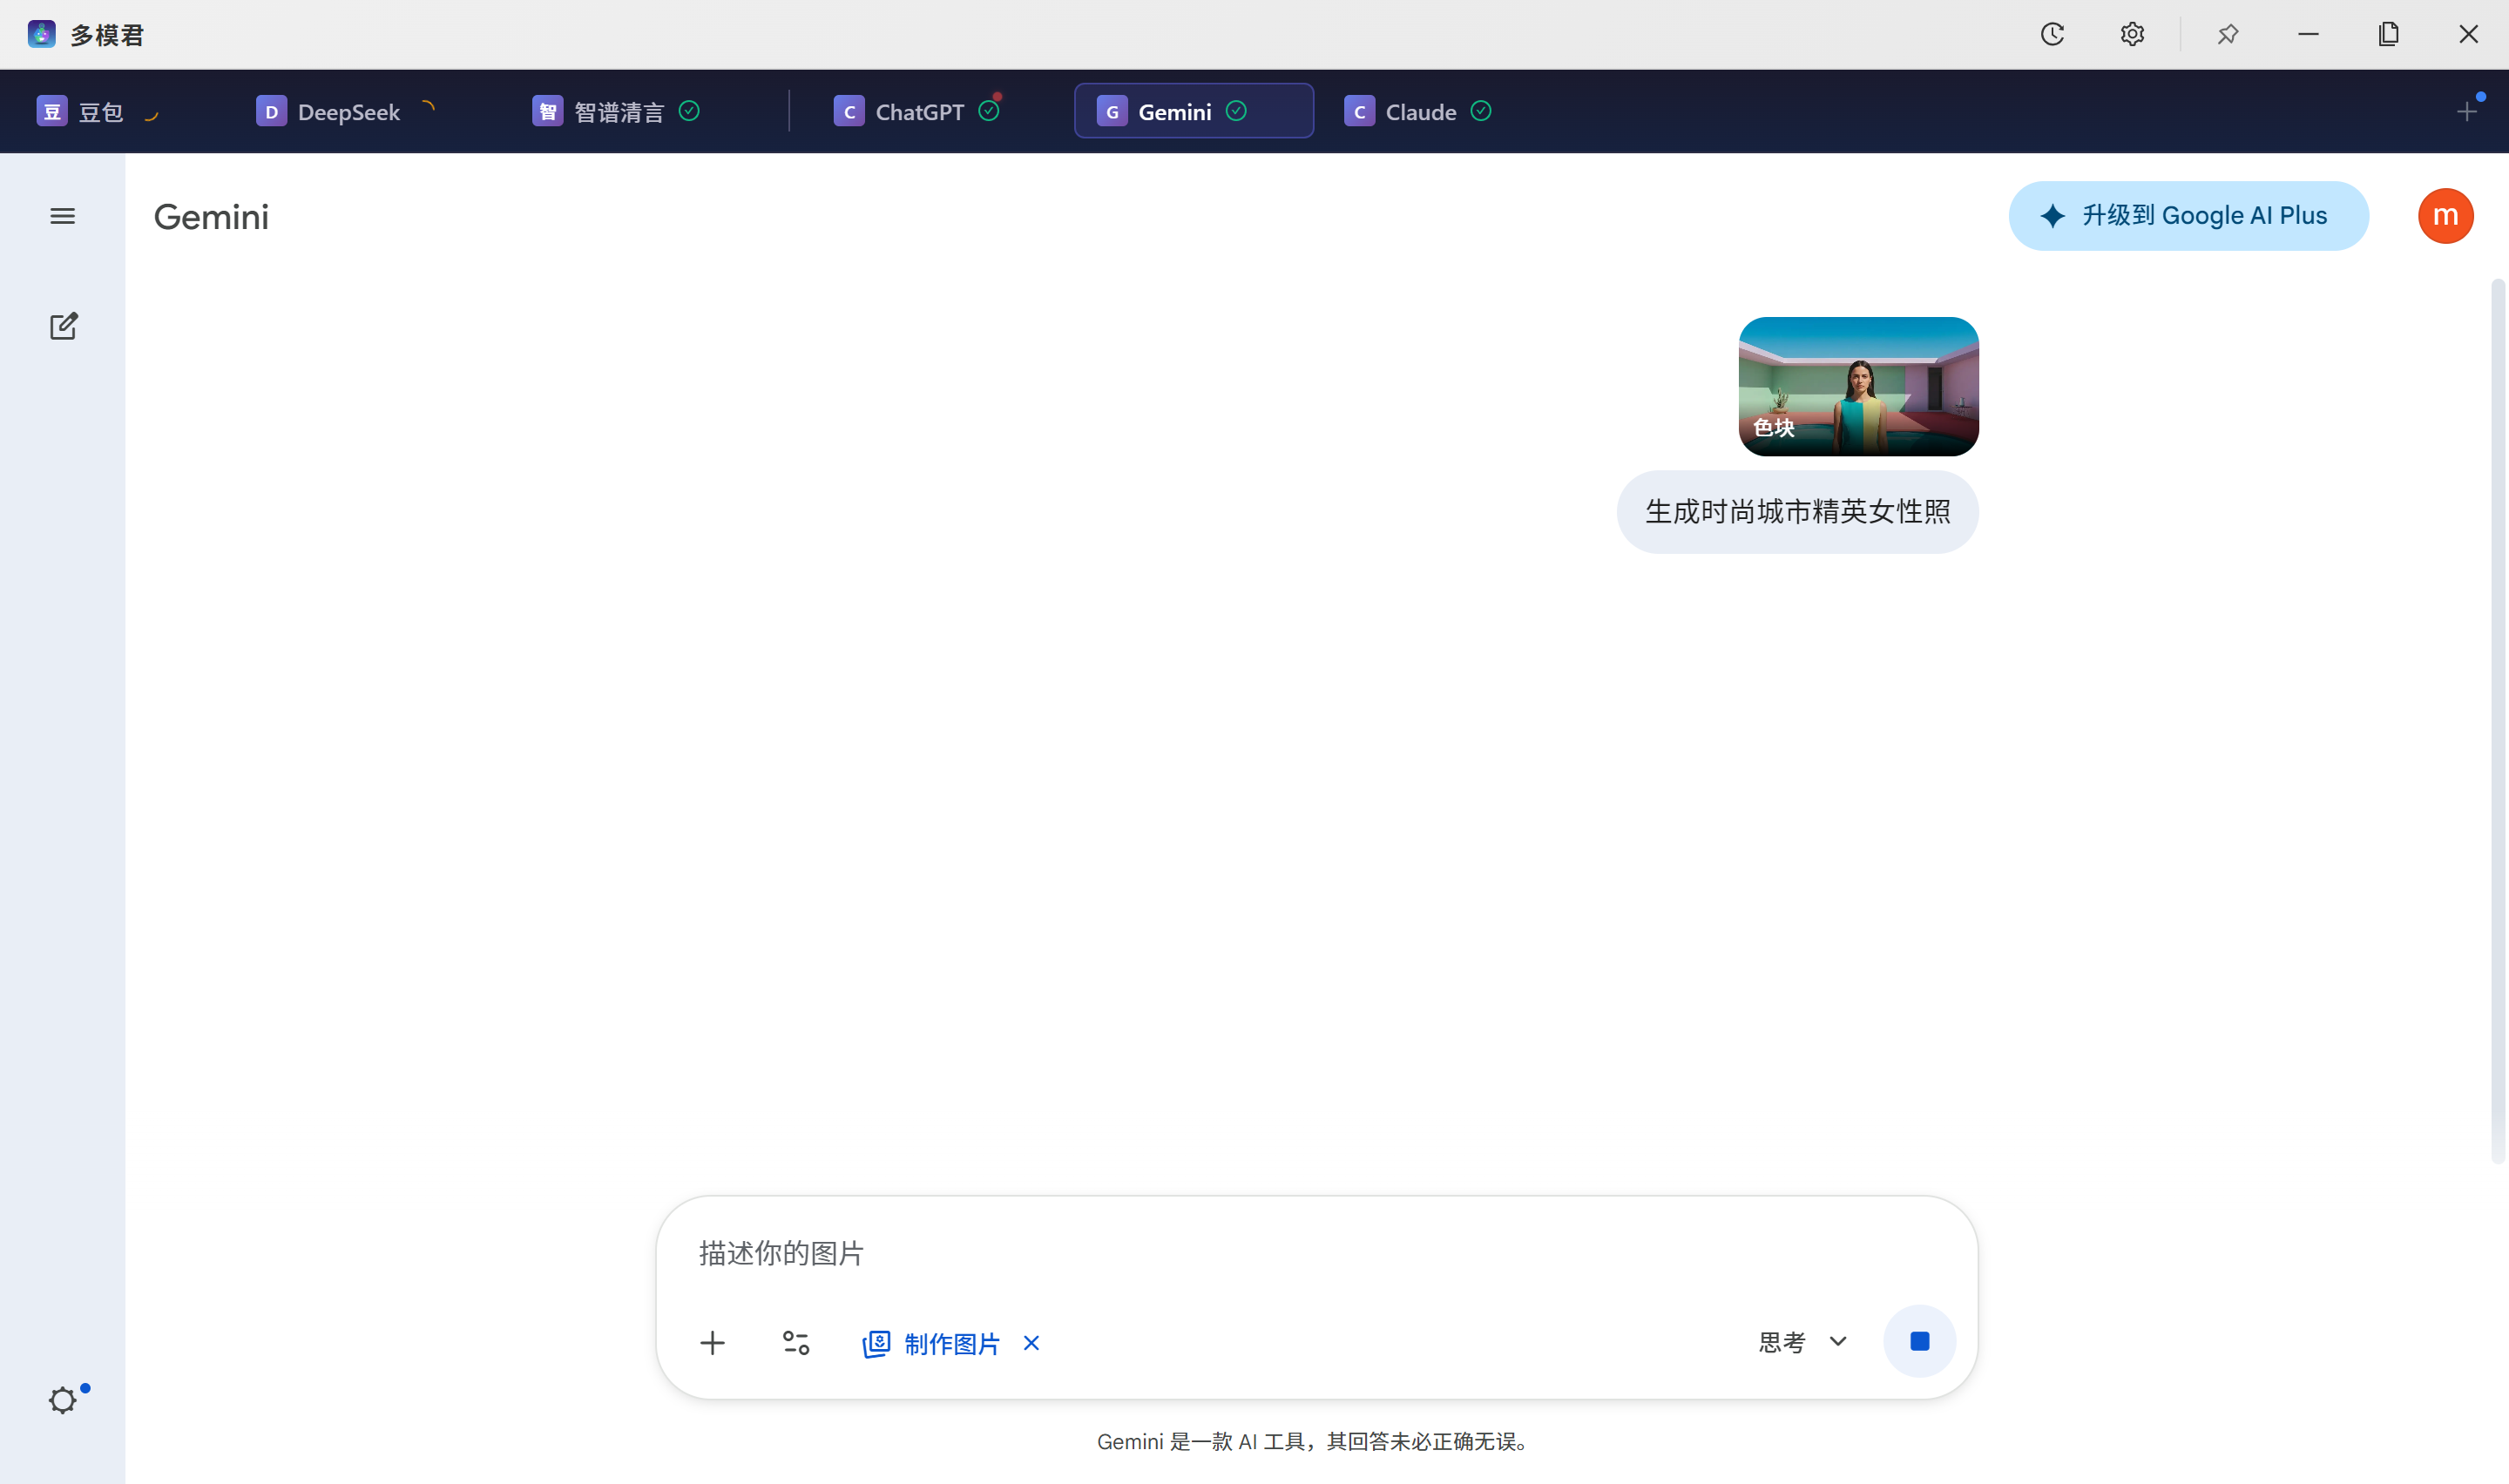
Task: Pin the window with the pushpin icon
Action: pyautogui.click(x=2227, y=34)
